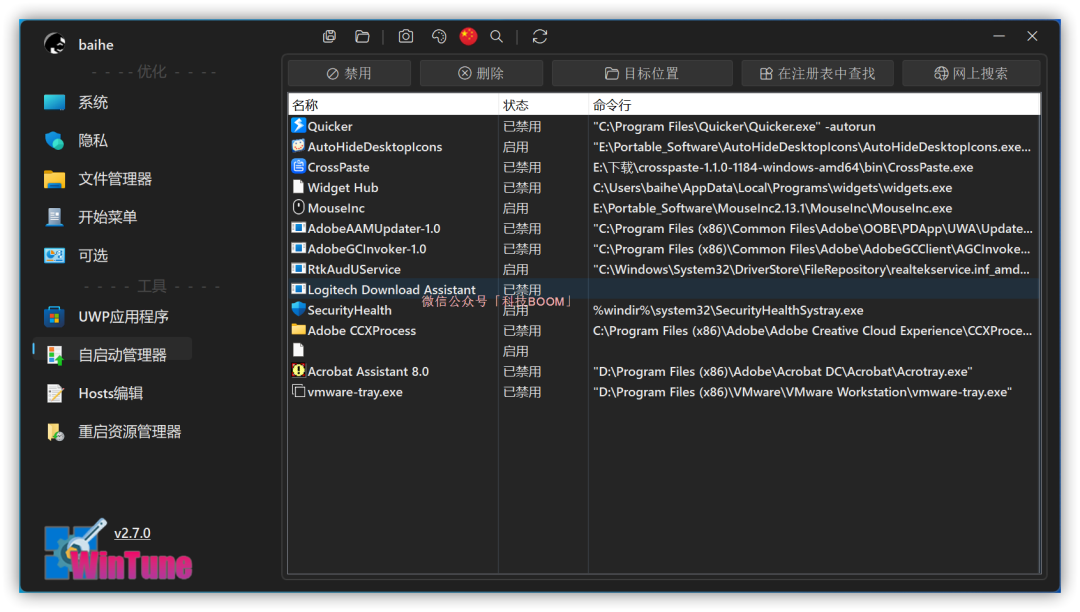
Task: Close the WinTune window
Action: tap(1032, 36)
